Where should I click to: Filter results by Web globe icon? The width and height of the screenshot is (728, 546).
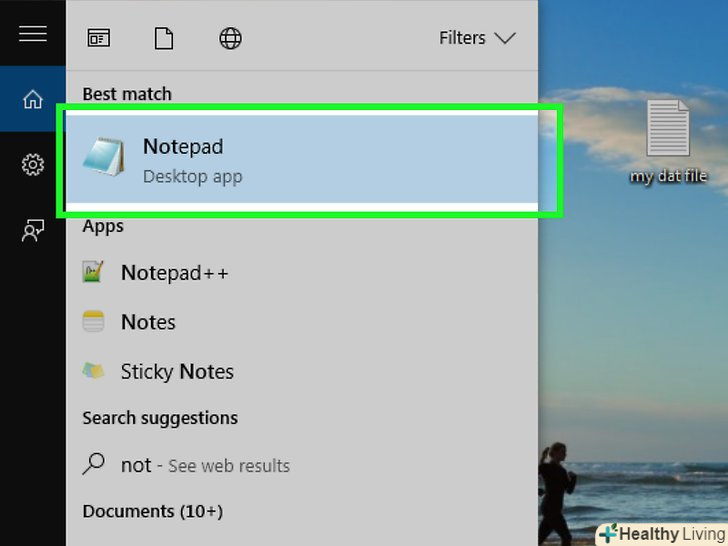click(x=230, y=38)
